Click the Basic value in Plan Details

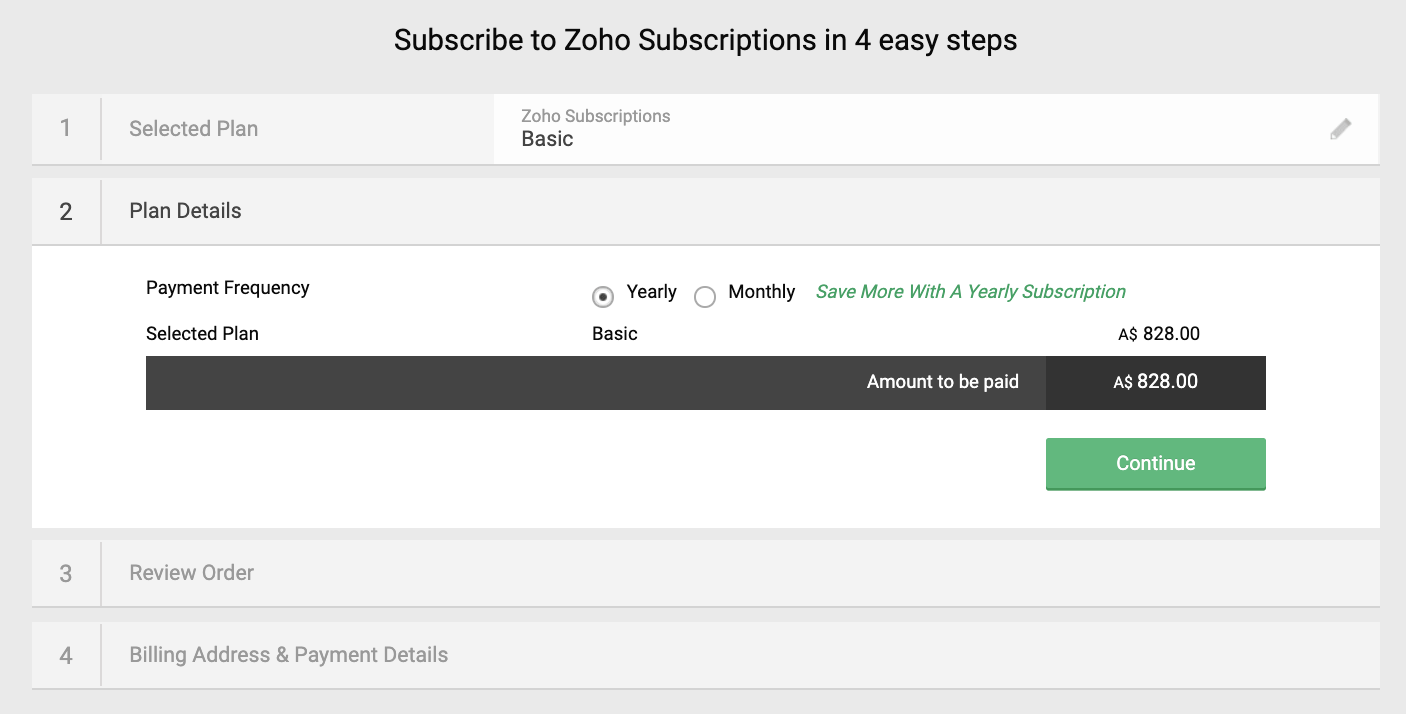(x=614, y=334)
